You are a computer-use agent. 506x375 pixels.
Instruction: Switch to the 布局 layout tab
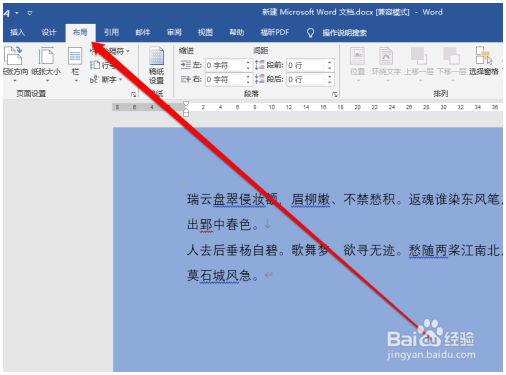coord(80,32)
